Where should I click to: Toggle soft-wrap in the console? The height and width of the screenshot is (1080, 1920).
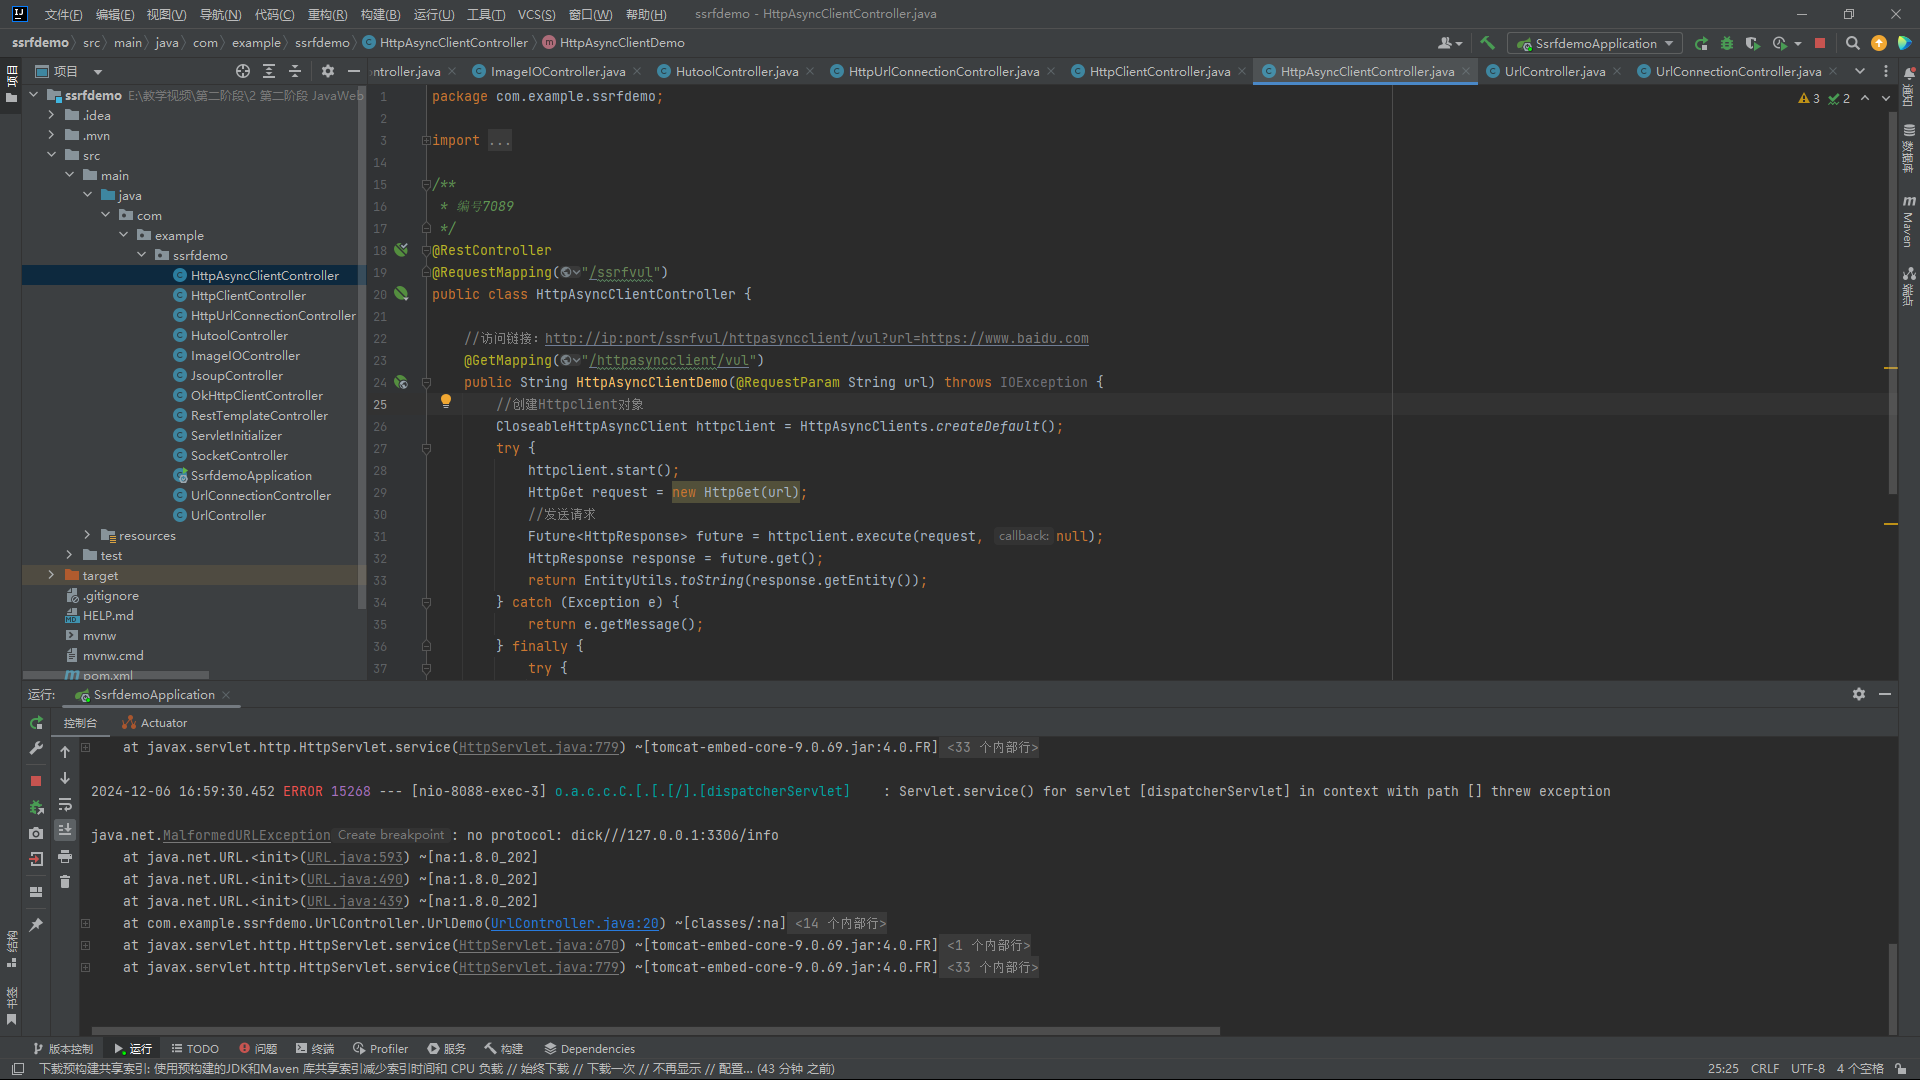point(65,805)
